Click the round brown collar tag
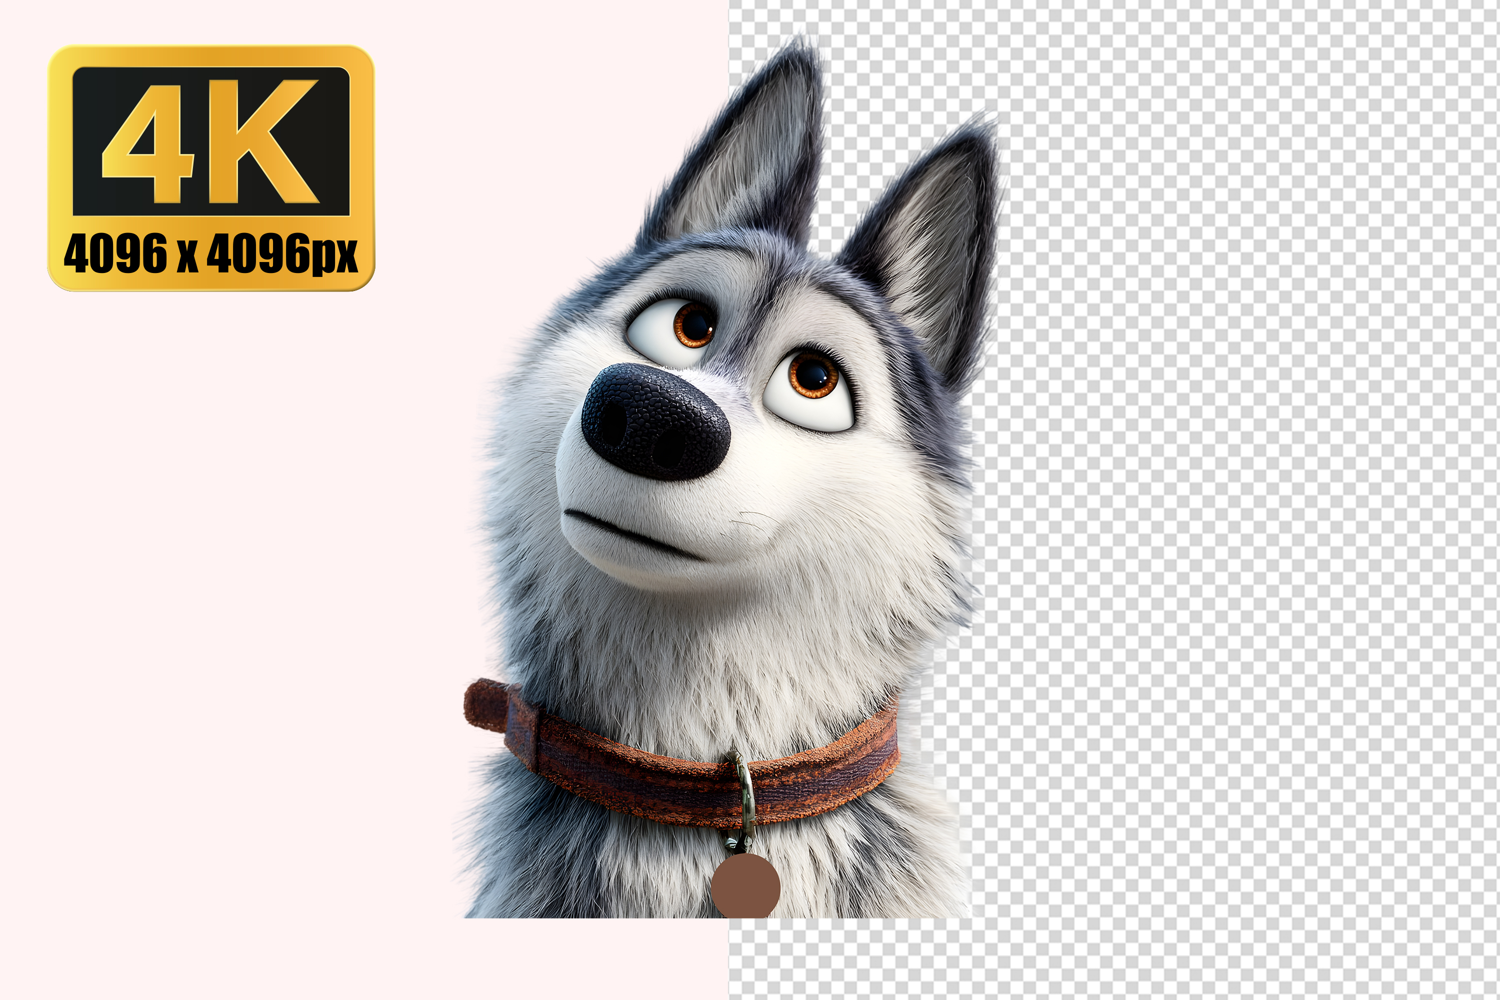 (x=746, y=886)
